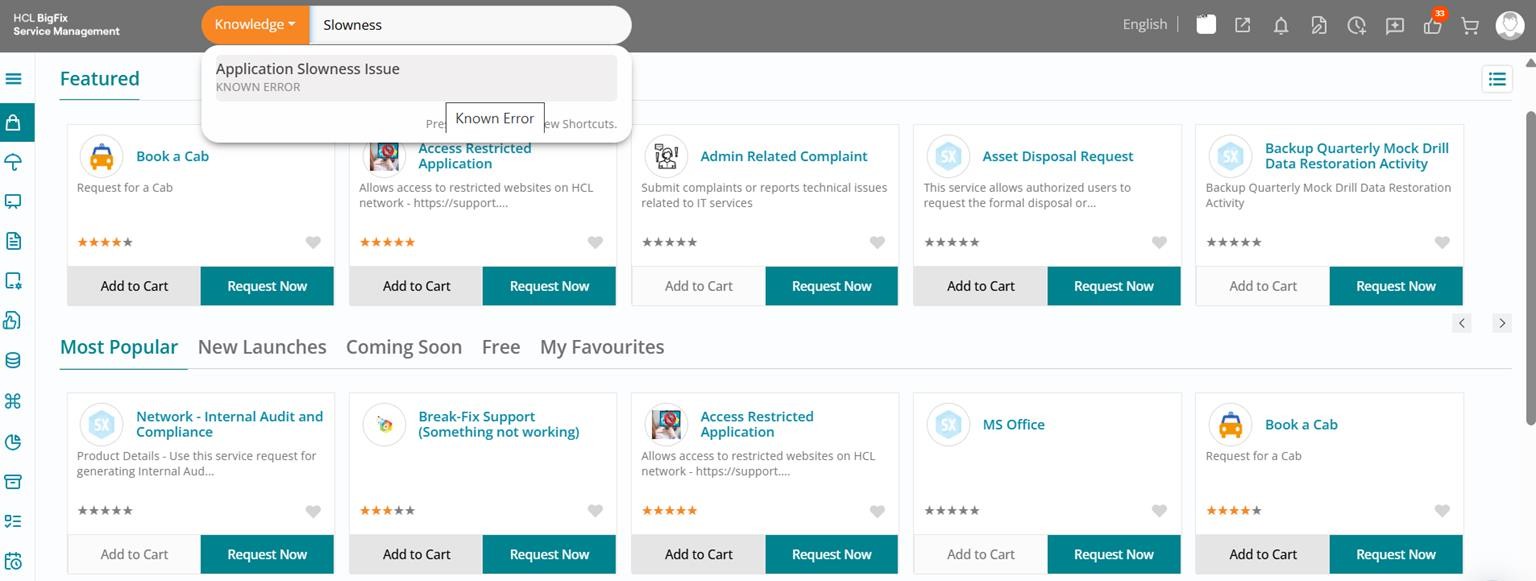Request Now for MS Office

click(1113, 554)
